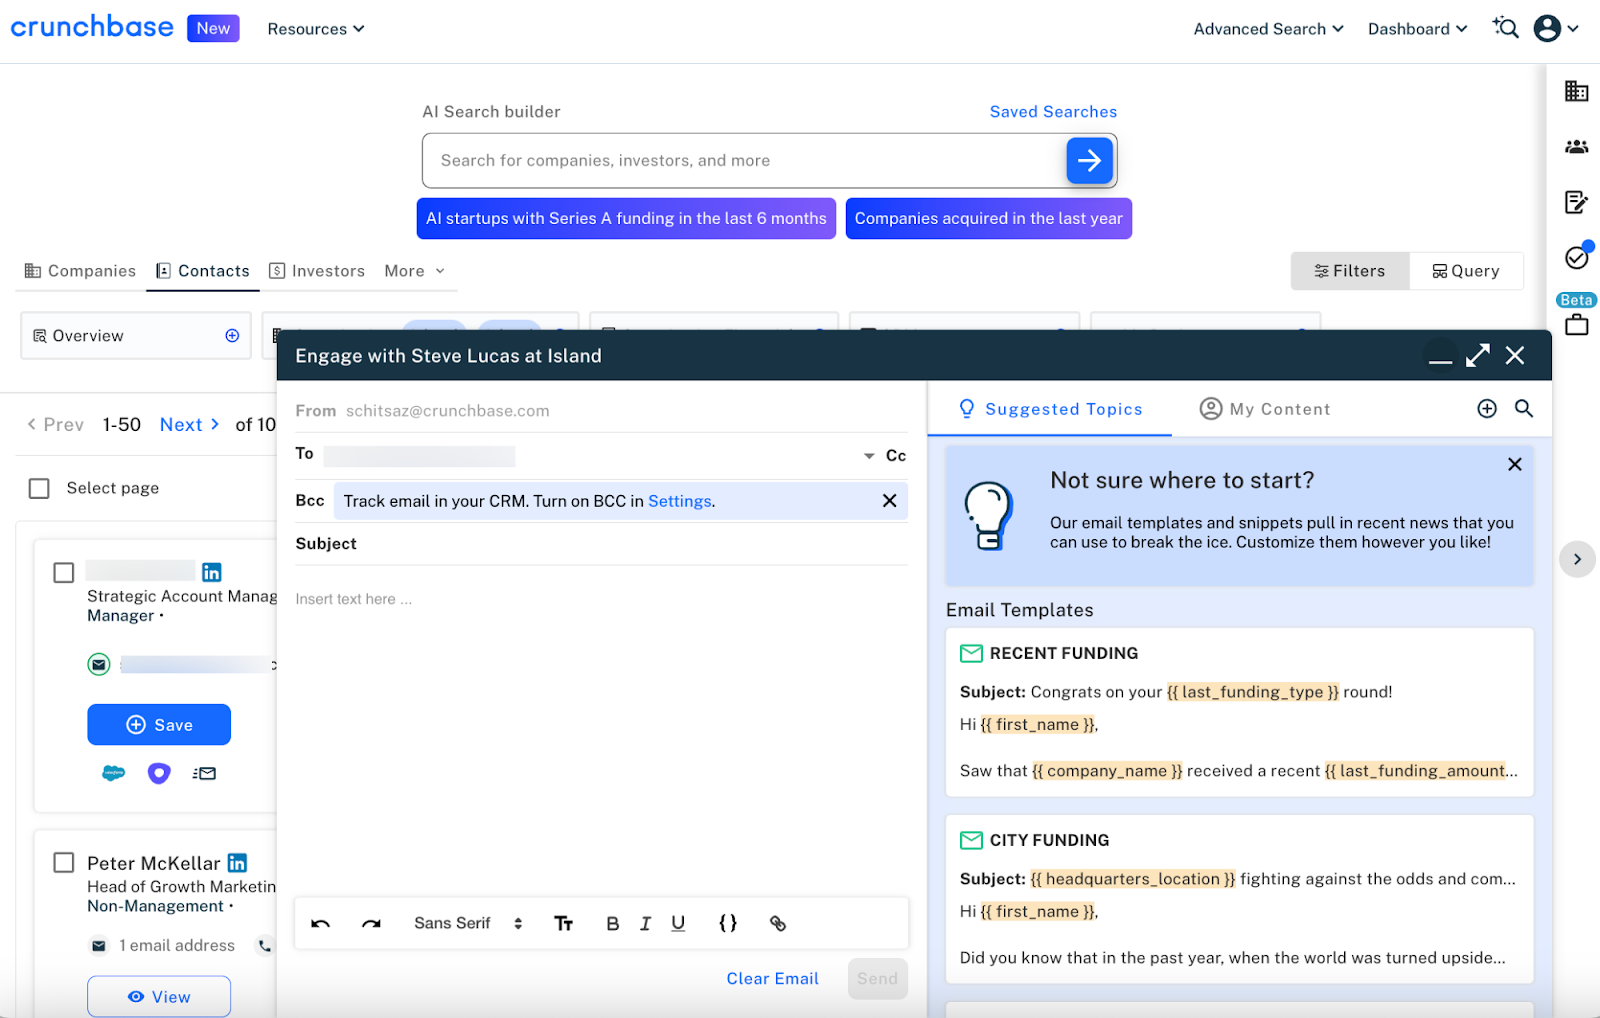1600x1018 pixels.
Task: Open people group icon in right sidebar
Action: click(1577, 147)
